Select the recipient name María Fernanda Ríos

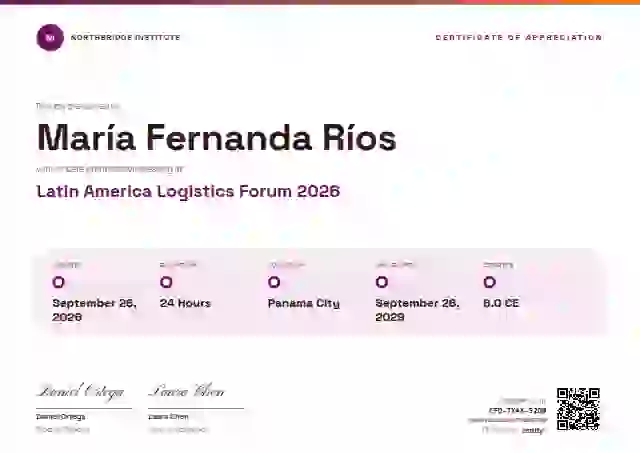coord(217,138)
